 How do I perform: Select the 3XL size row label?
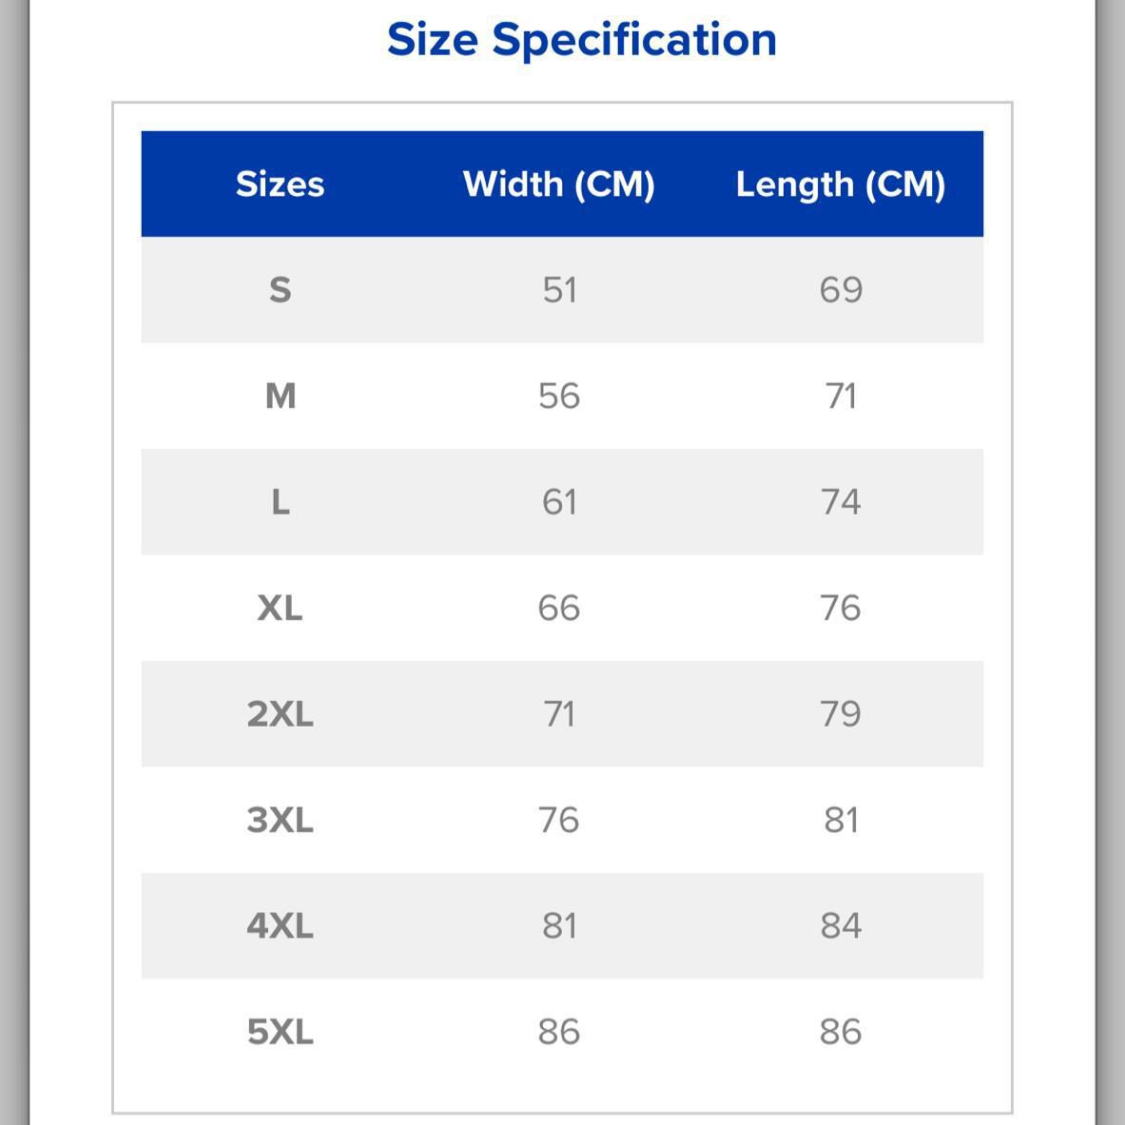click(x=280, y=820)
